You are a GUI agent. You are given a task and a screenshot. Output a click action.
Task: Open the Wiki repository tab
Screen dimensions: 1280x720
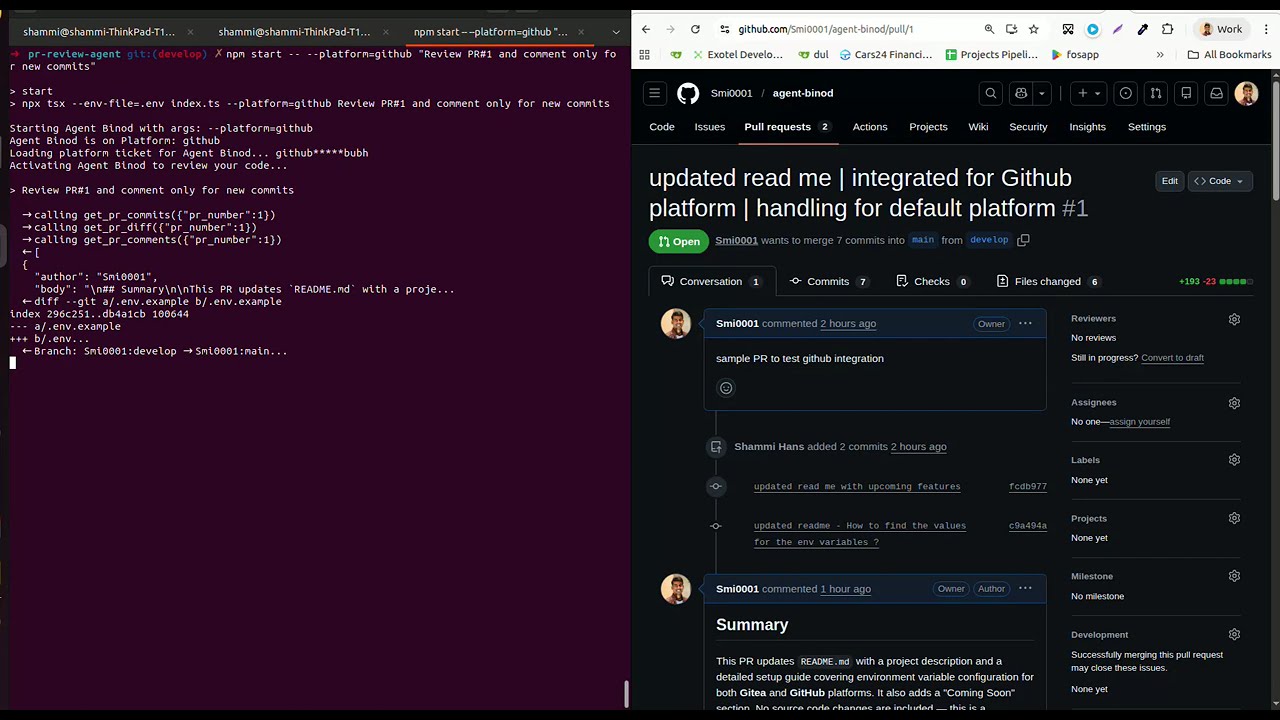pos(978,127)
